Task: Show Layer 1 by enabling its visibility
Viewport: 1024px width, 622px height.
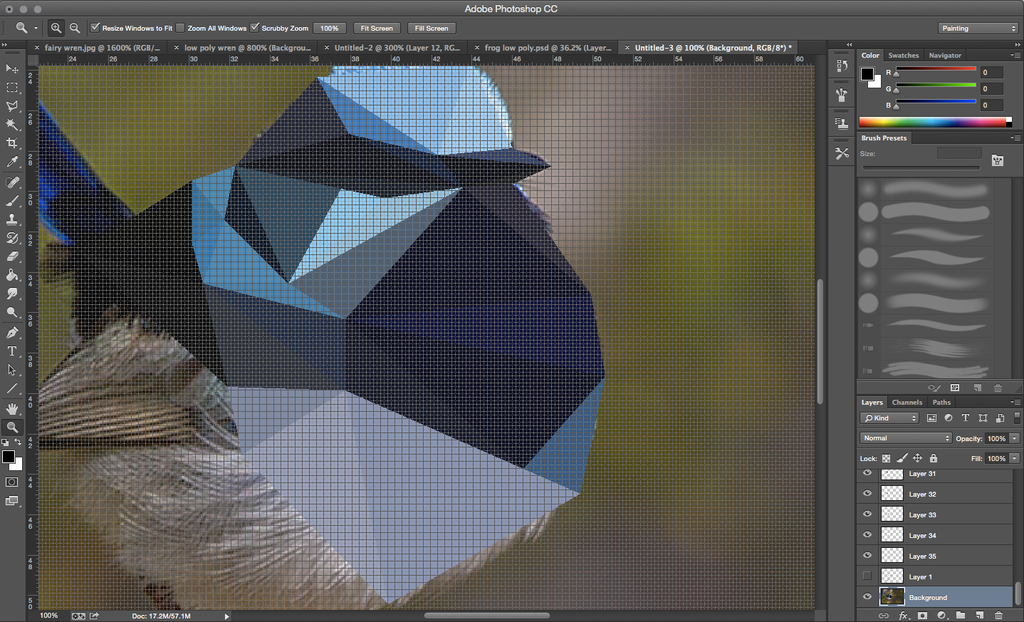Action: click(867, 575)
